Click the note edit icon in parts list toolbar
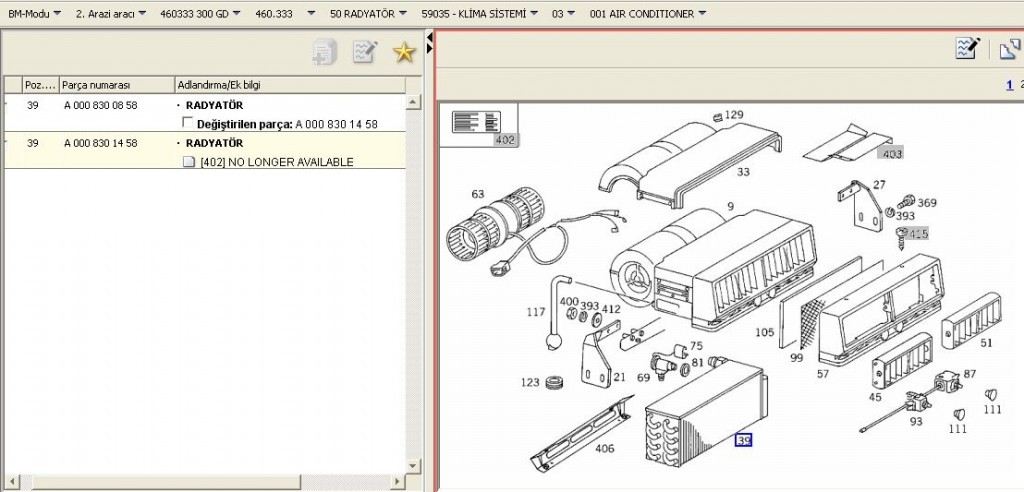The height and width of the screenshot is (492, 1024). coord(364,53)
